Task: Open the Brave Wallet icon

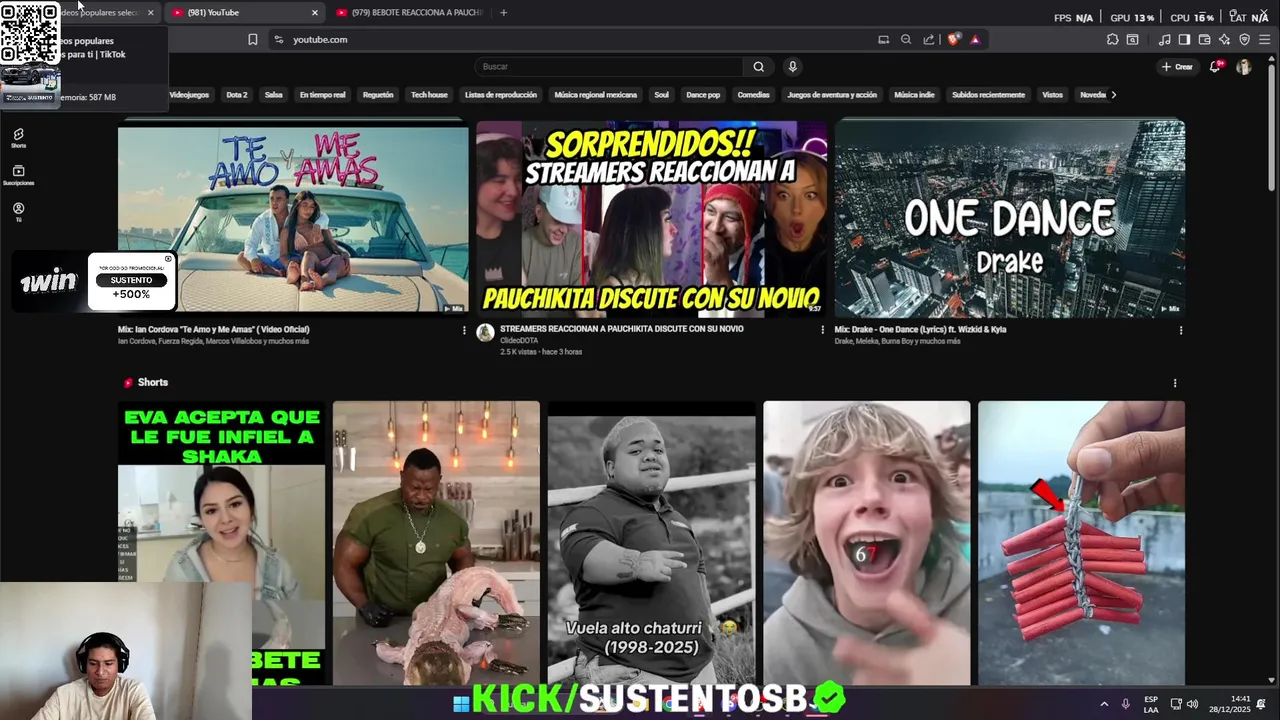Action: 1204,40
